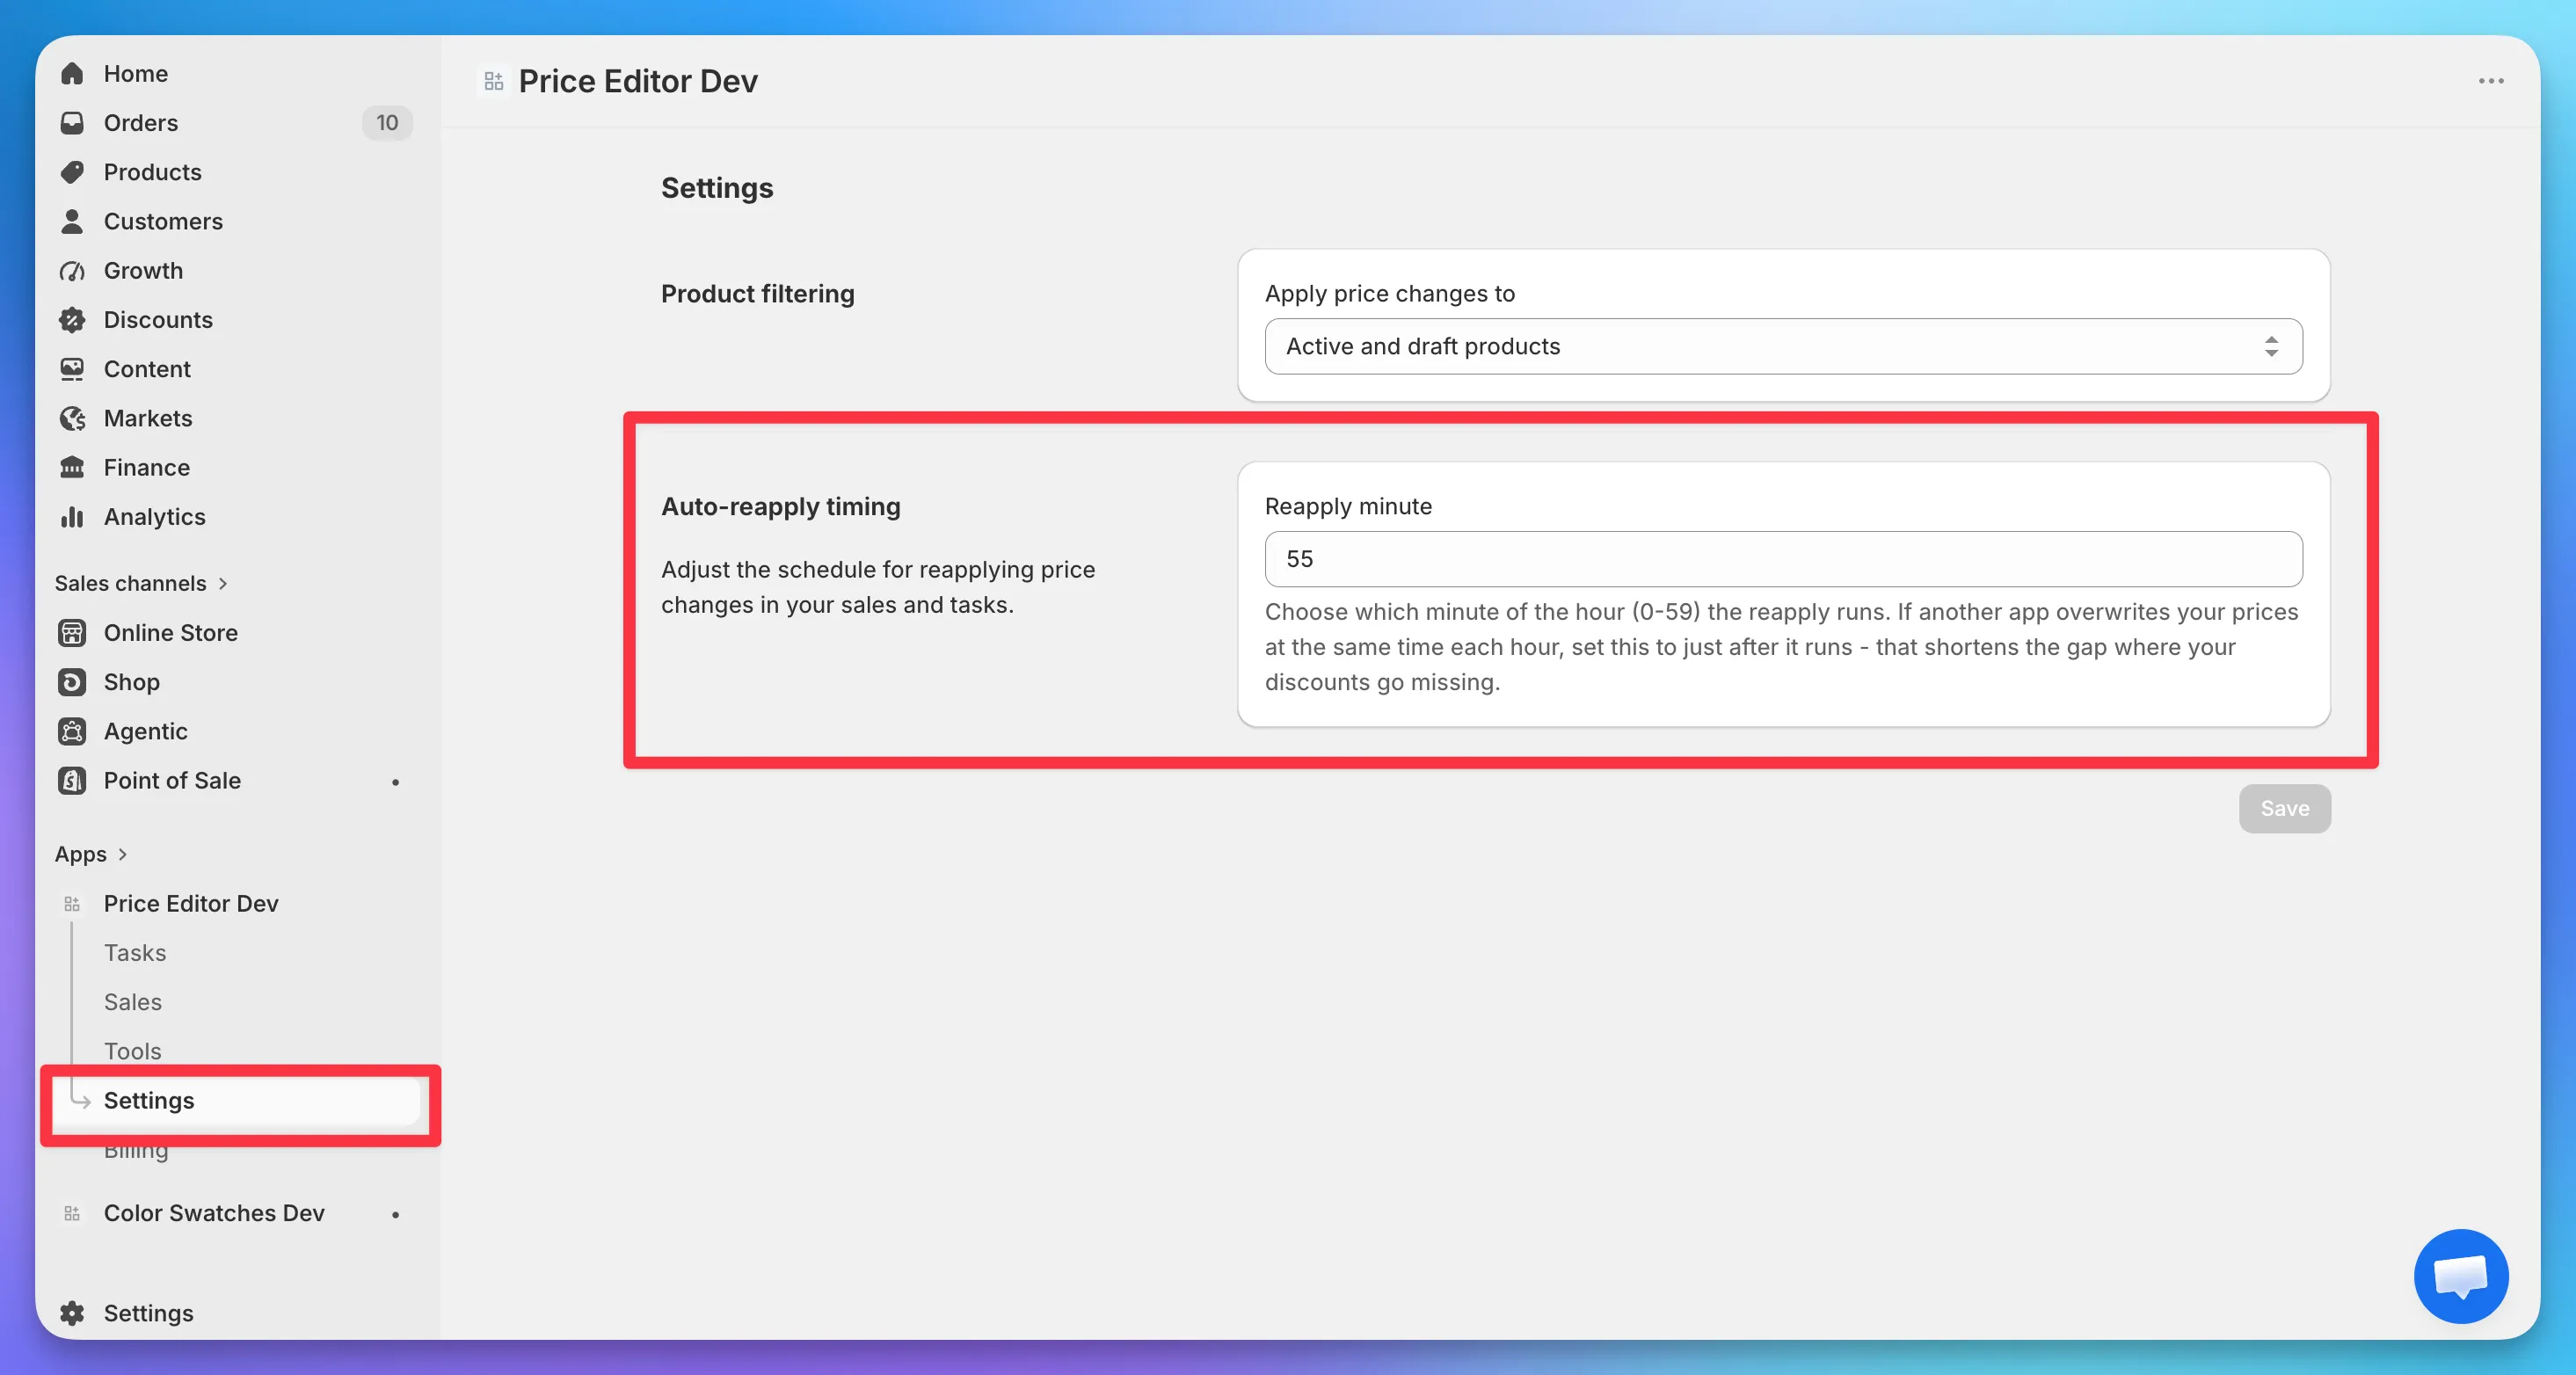Click the Reapply minute input field
The height and width of the screenshot is (1375, 2576).
click(1783, 558)
